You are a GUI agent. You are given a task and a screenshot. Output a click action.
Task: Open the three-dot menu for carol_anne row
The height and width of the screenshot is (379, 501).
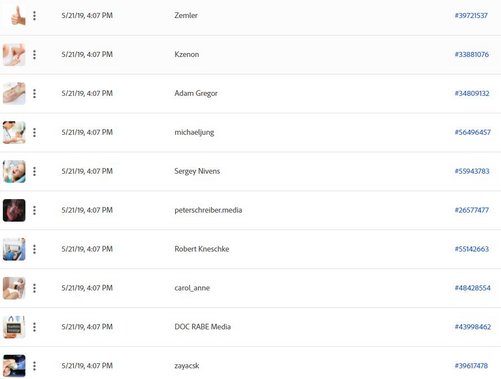[34, 288]
